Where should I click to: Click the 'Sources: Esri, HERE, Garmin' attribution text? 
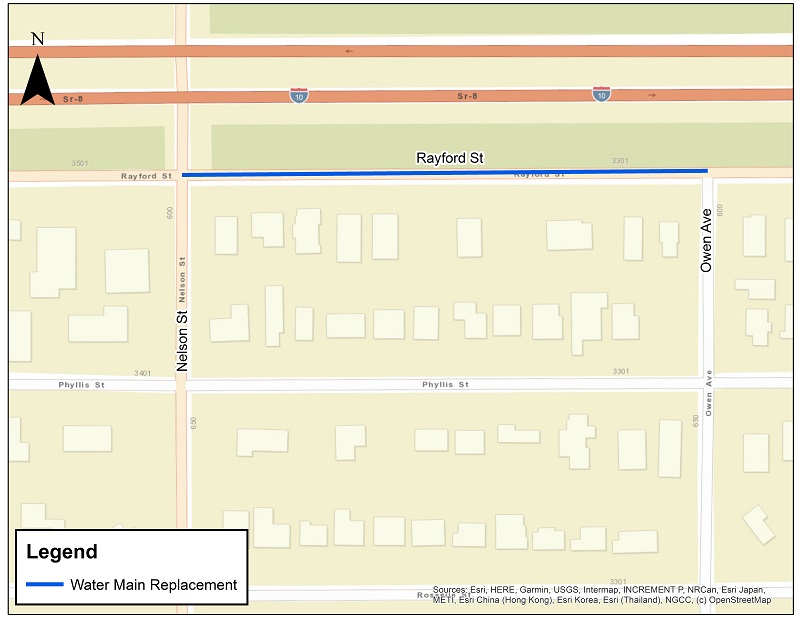(602, 595)
